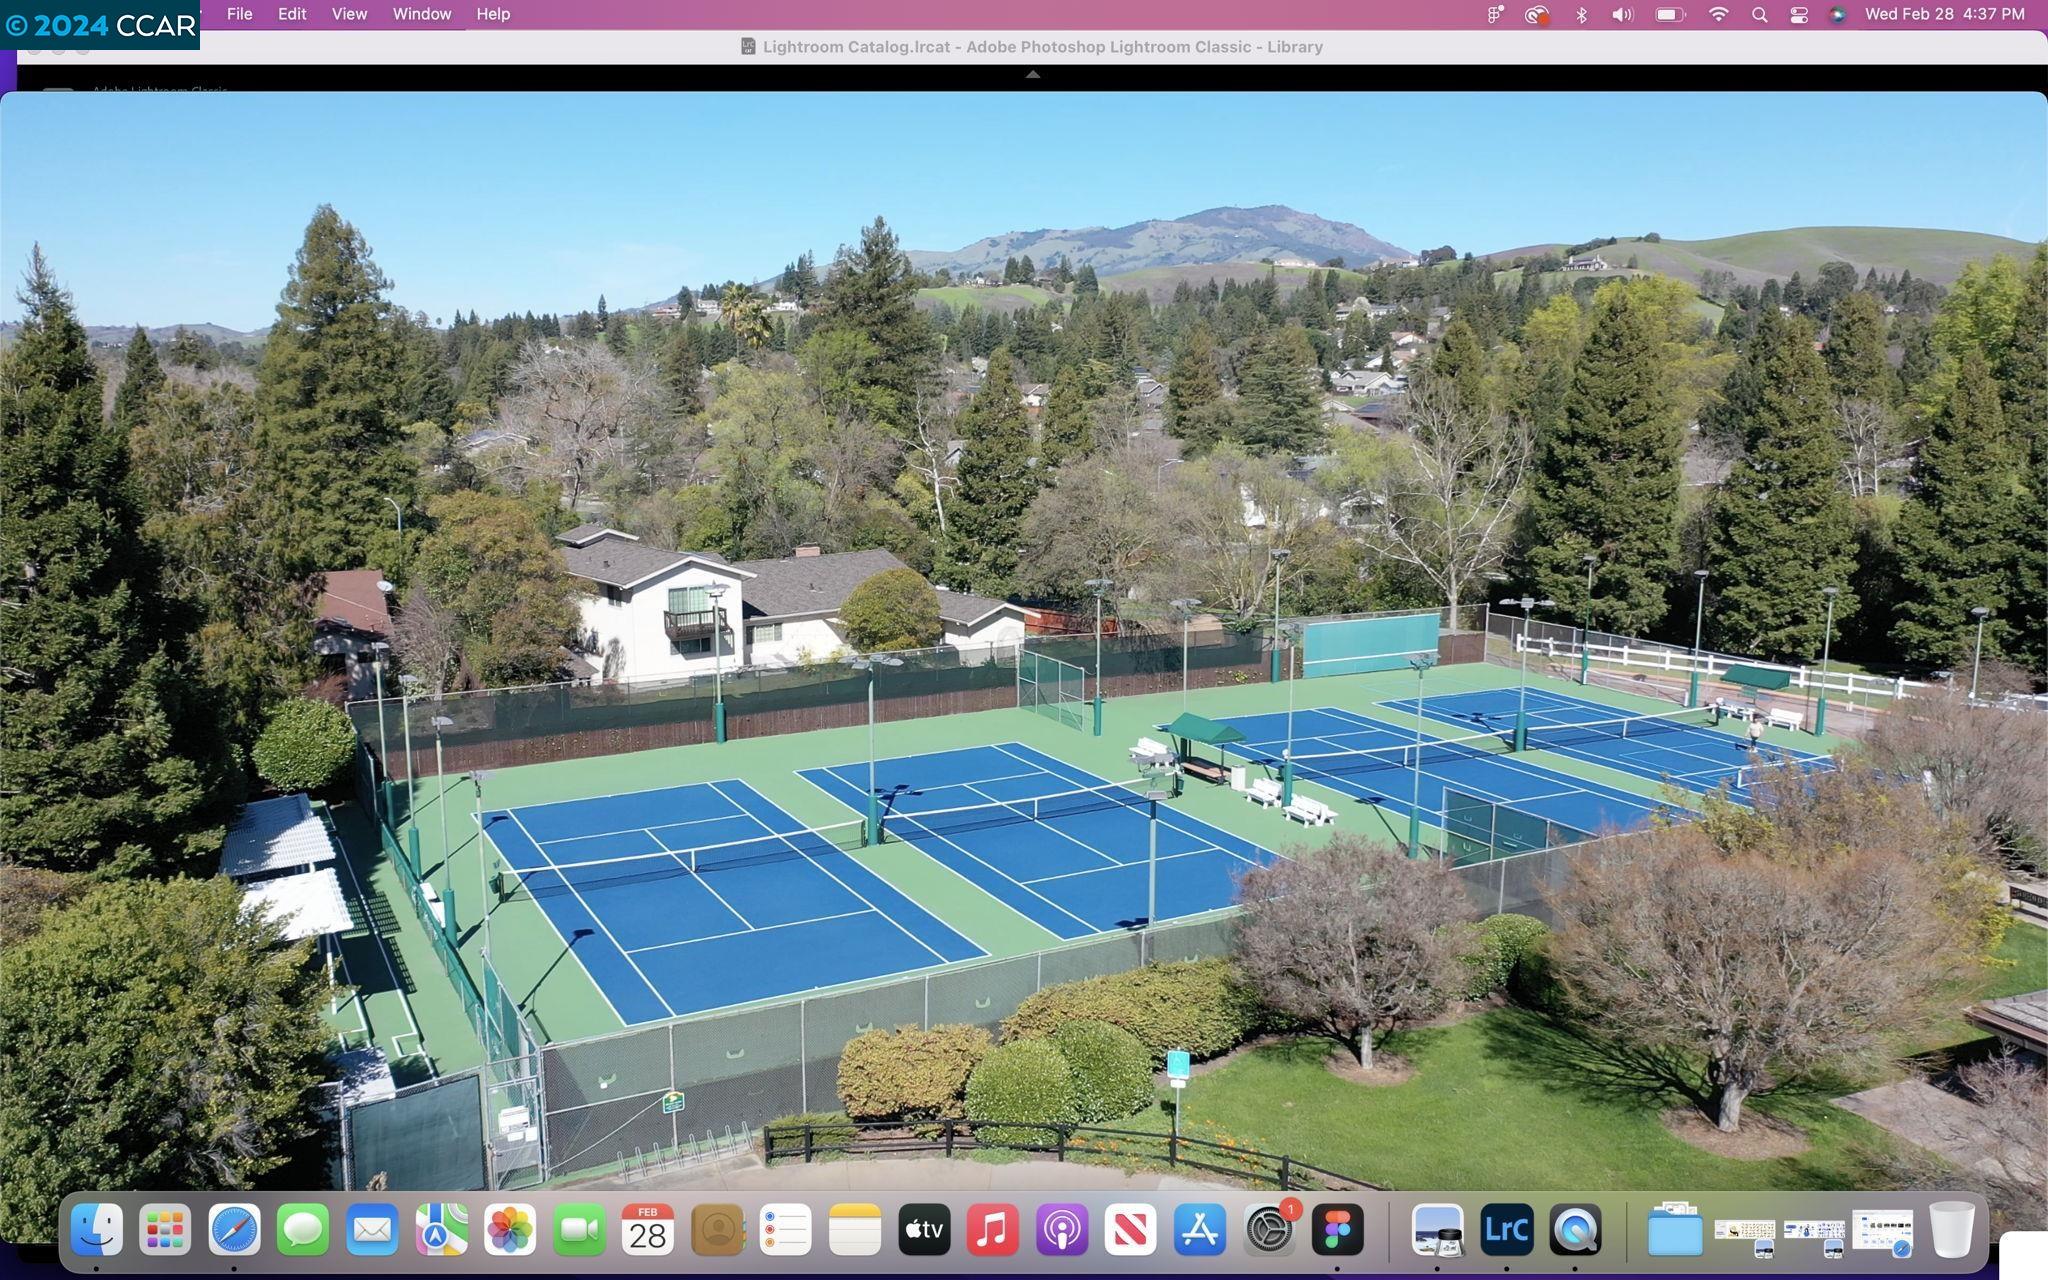This screenshot has height=1280, width=2048.
Task: Expand Lightroom's top panel with triangle arrow
Action: (1033, 74)
